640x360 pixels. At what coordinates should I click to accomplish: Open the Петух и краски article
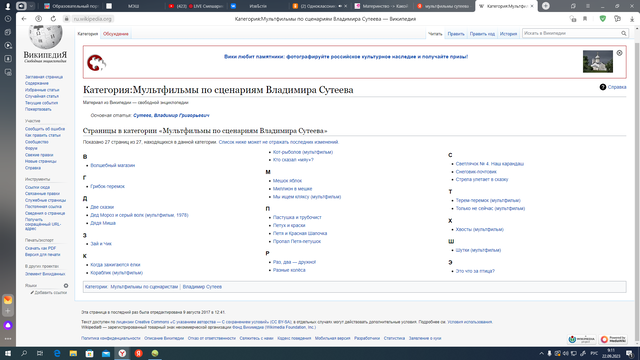pos(289,225)
